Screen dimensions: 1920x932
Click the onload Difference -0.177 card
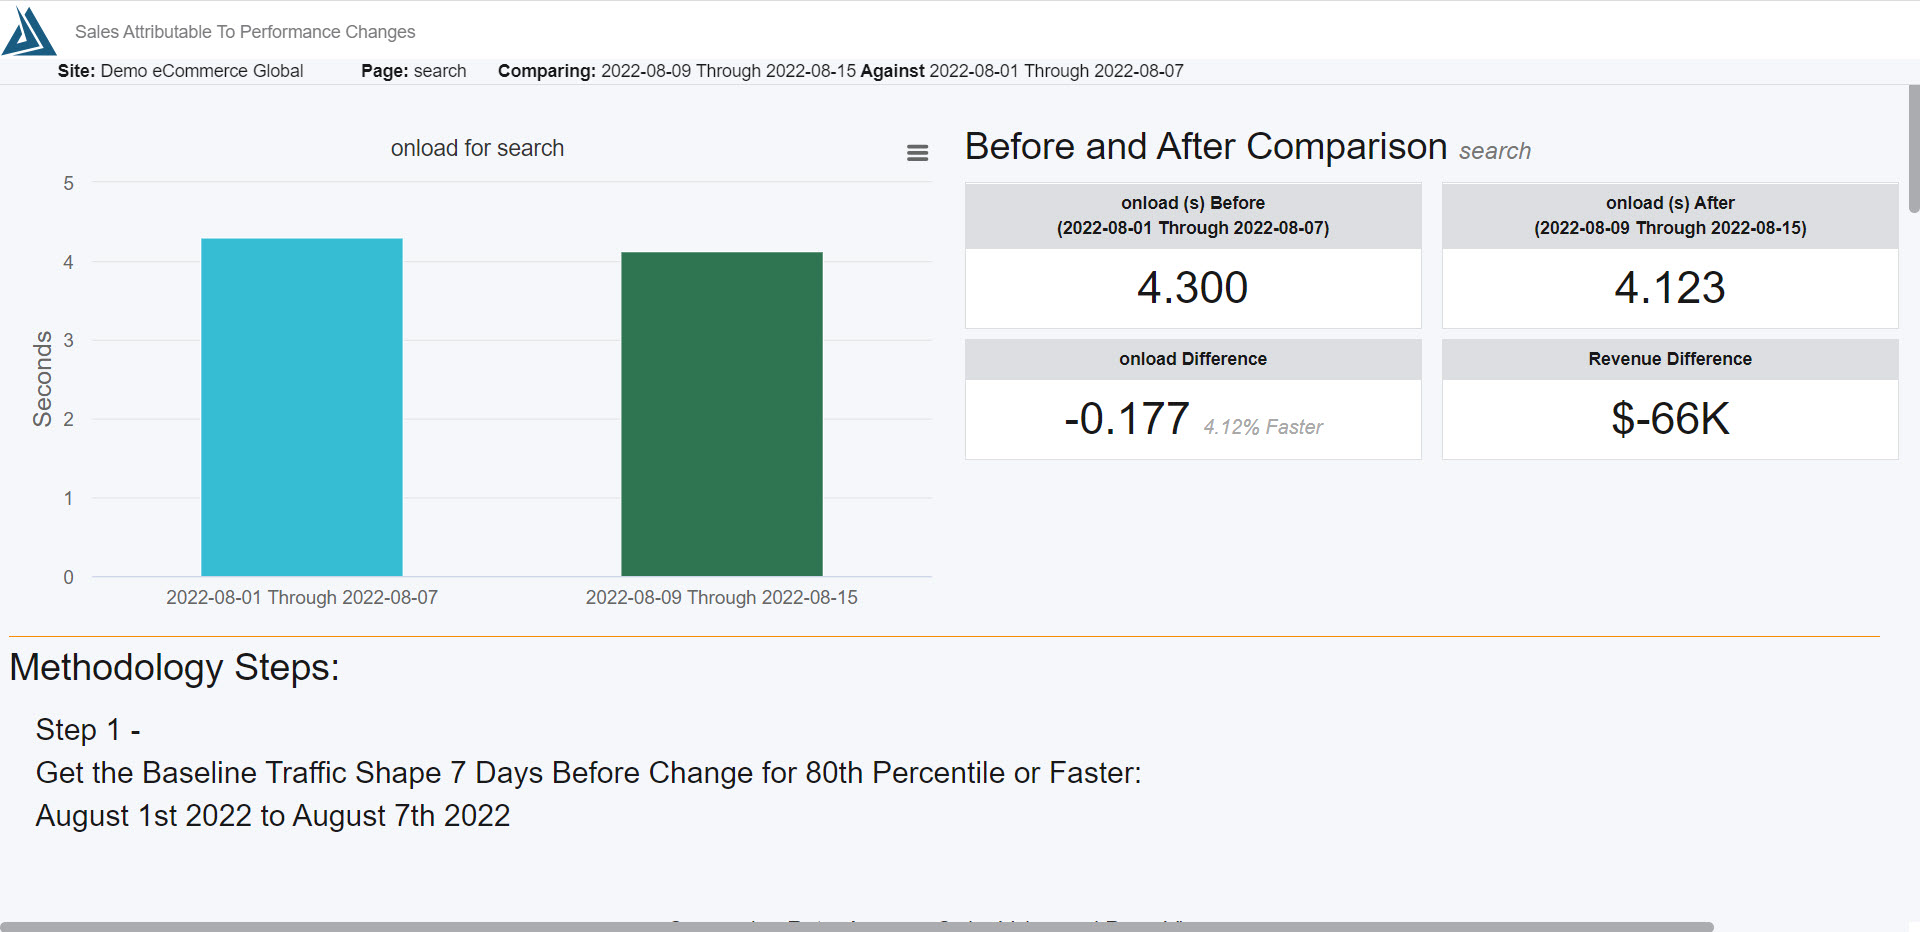(1193, 399)
